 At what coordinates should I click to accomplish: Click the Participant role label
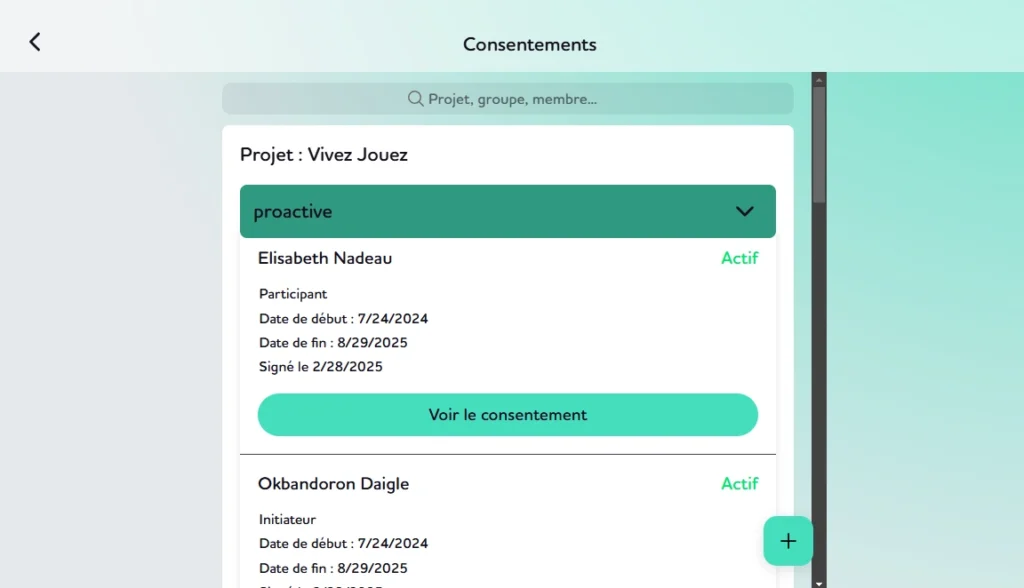pos(293,294)
